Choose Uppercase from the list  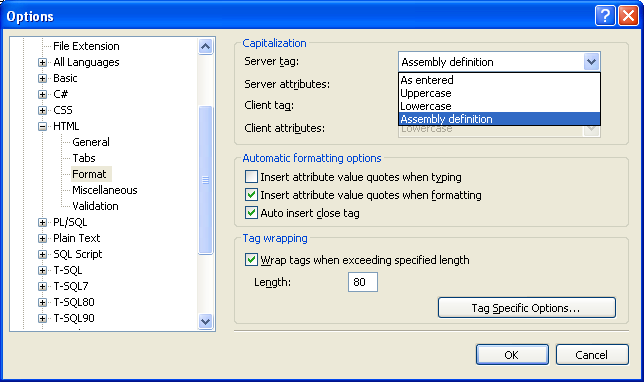tap(499, 93)
